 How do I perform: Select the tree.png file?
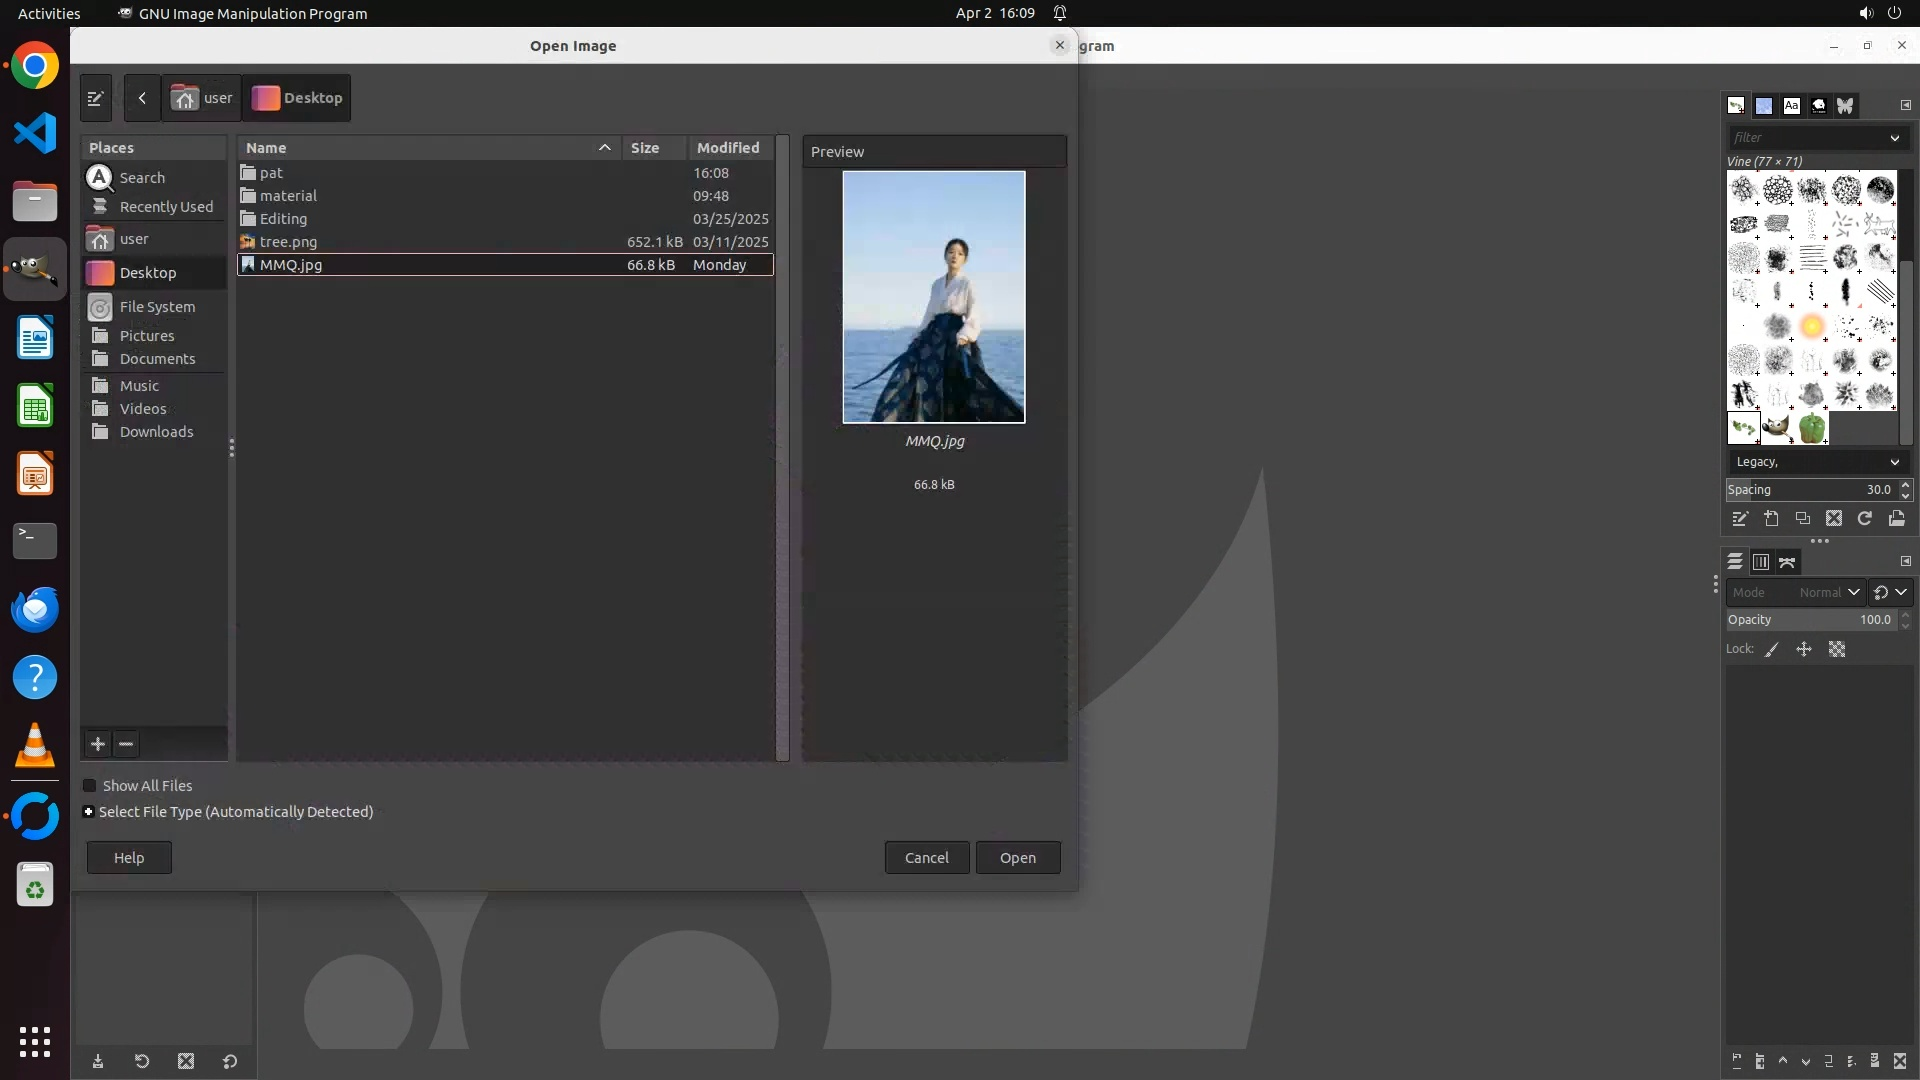click(x=288, y=242)
